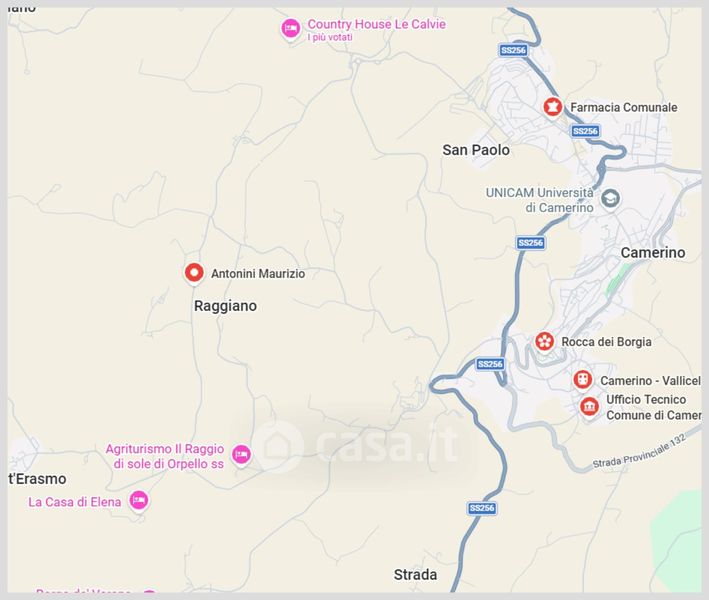Click the Raggiano place label
This screenshot has width=709, height=600.
(225, 306)
